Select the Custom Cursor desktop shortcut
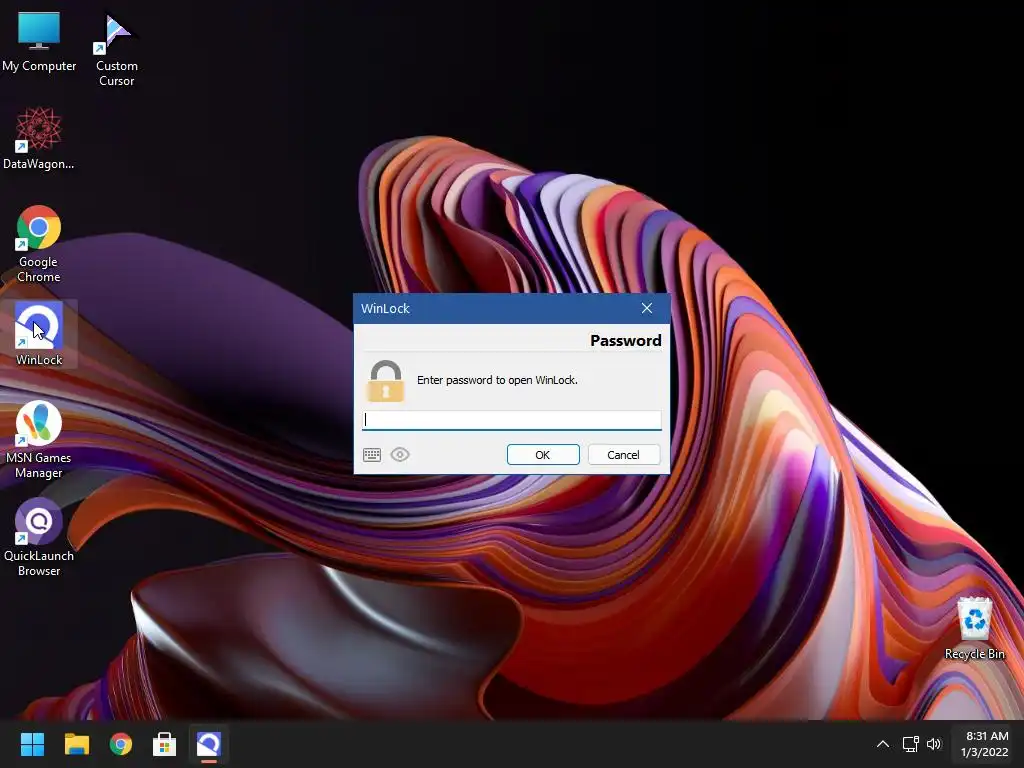Viewport: 1024px width, 768px height. 116,50
